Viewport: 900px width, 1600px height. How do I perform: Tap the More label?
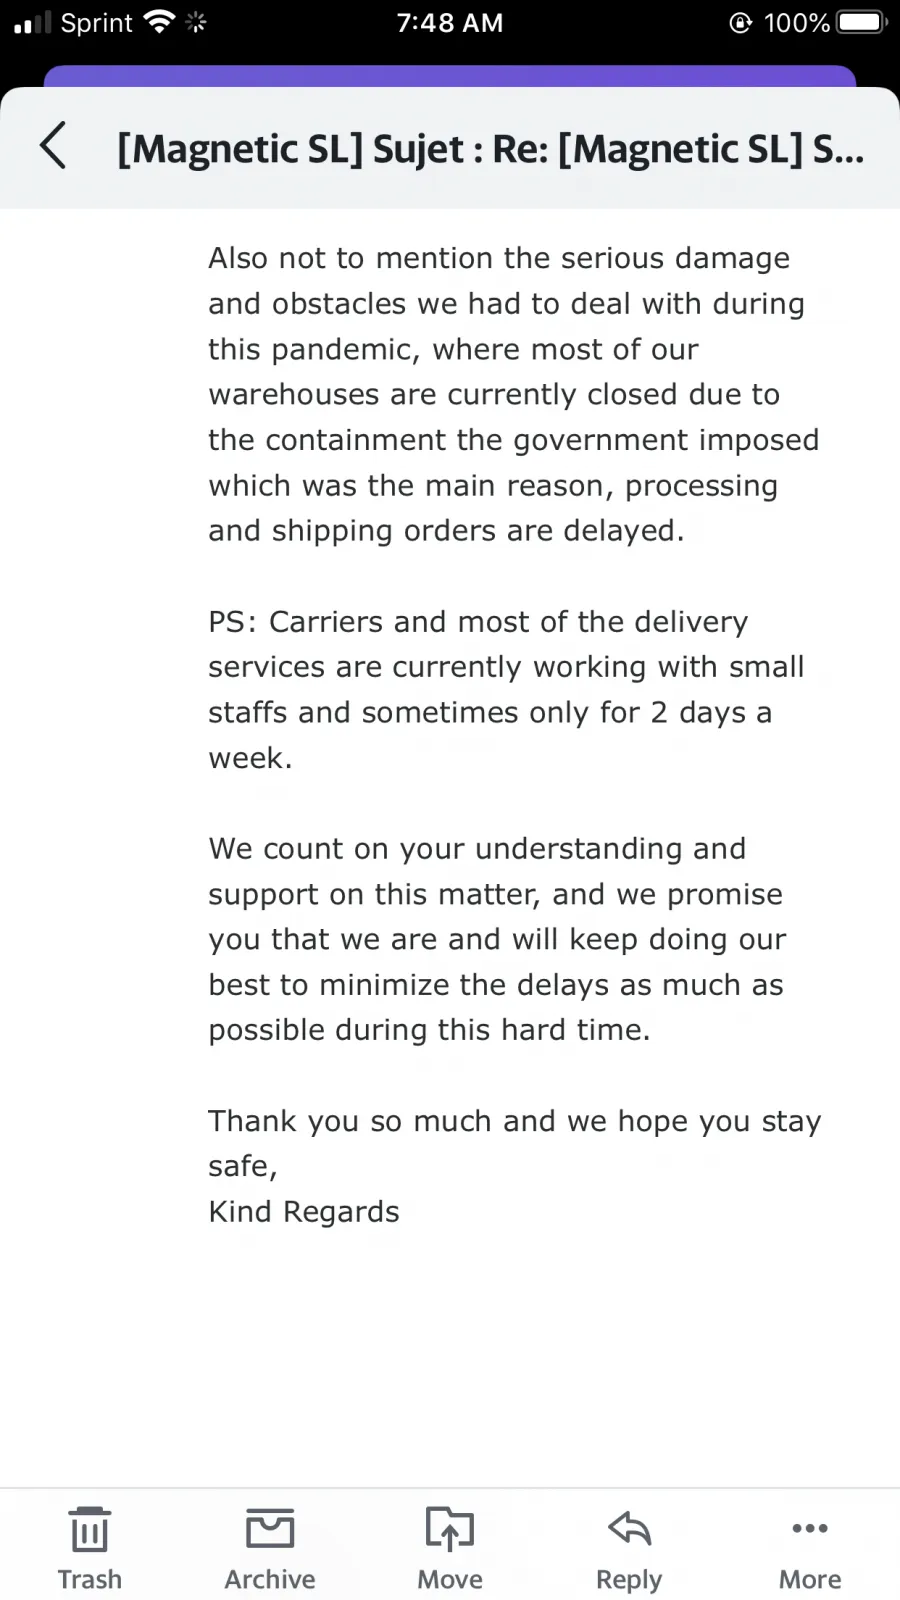click(810, 1579)
